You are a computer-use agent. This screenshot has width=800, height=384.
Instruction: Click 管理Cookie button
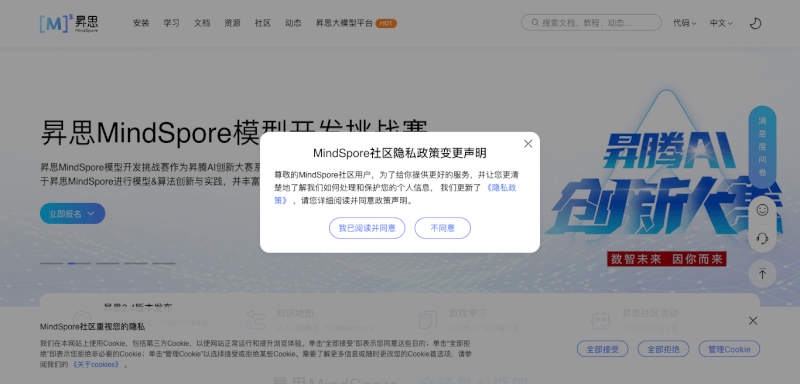point(729,349)
